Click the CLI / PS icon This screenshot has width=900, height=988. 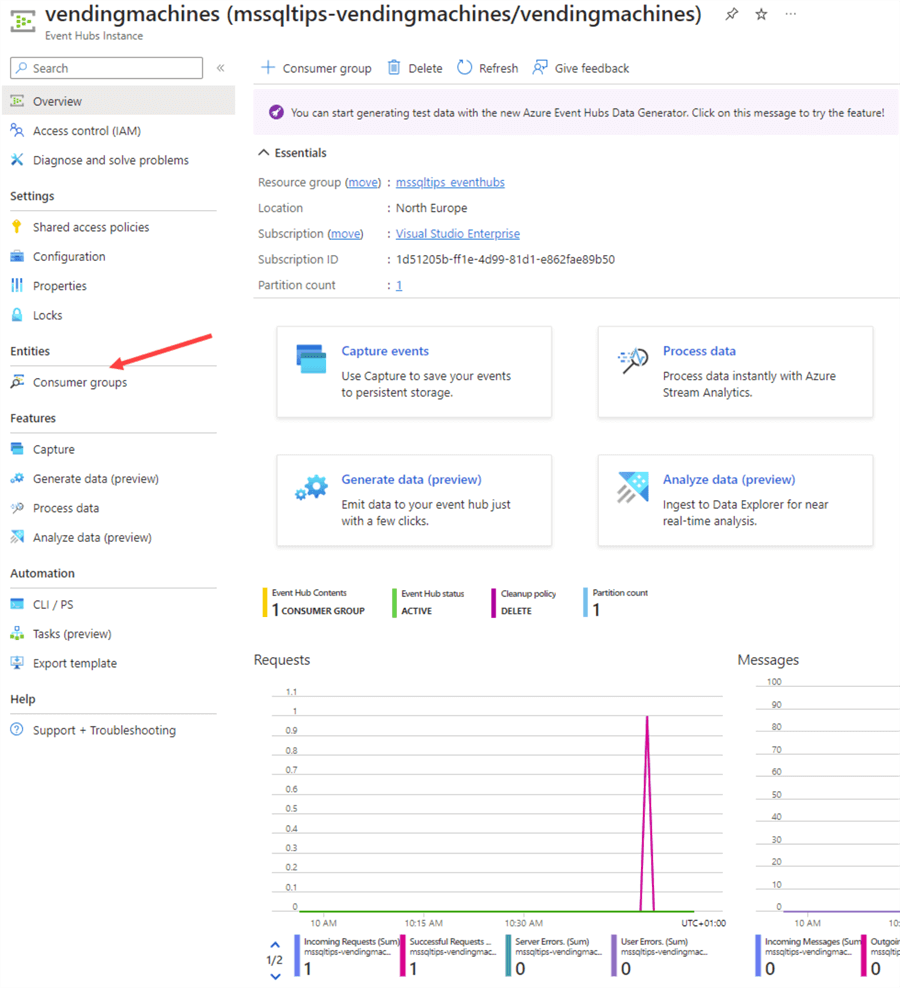(x=17, y=604)
